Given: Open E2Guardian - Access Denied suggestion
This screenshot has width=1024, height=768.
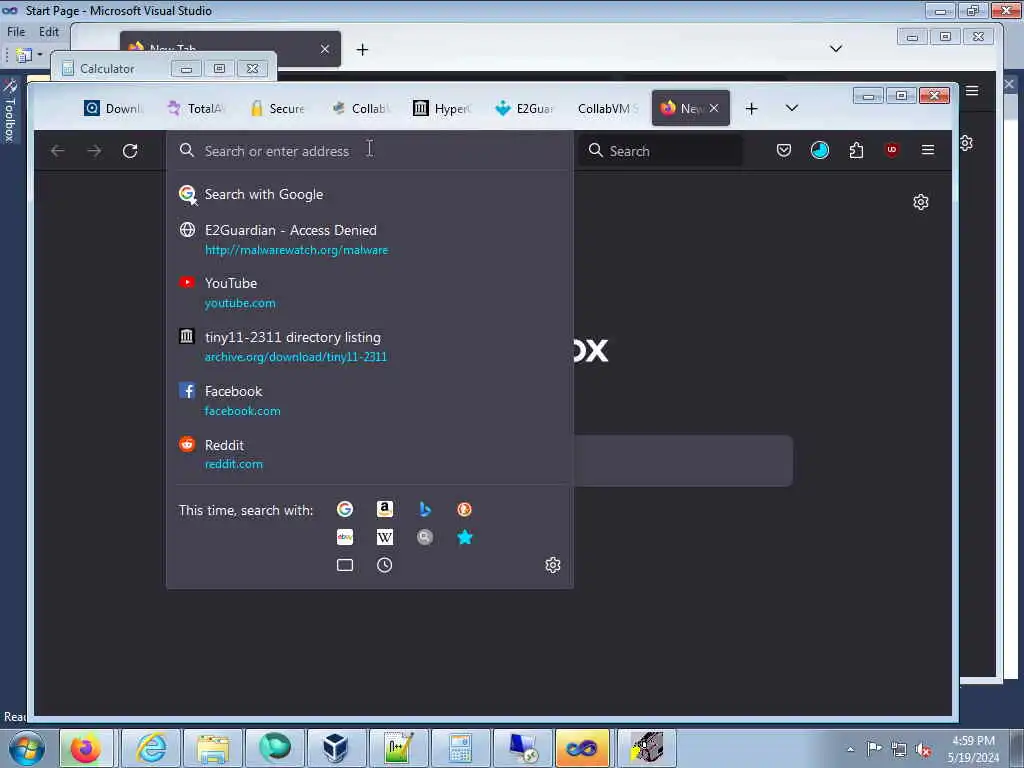Looking at the screenshot, I should coord(370,240).
